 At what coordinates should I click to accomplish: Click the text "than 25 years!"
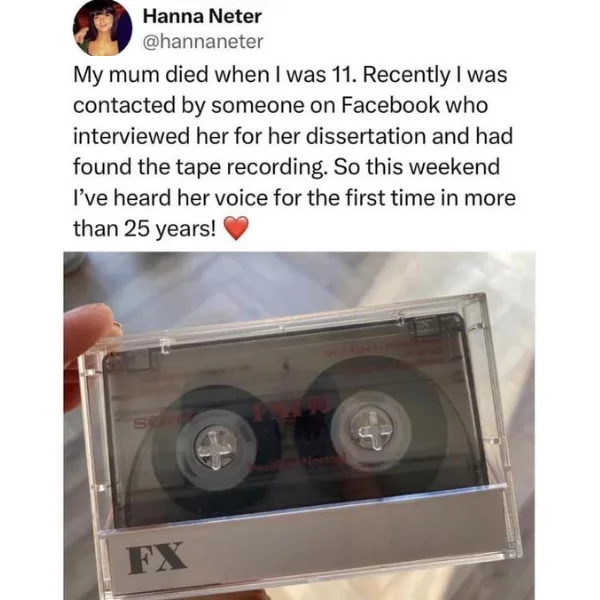(145, 229)
